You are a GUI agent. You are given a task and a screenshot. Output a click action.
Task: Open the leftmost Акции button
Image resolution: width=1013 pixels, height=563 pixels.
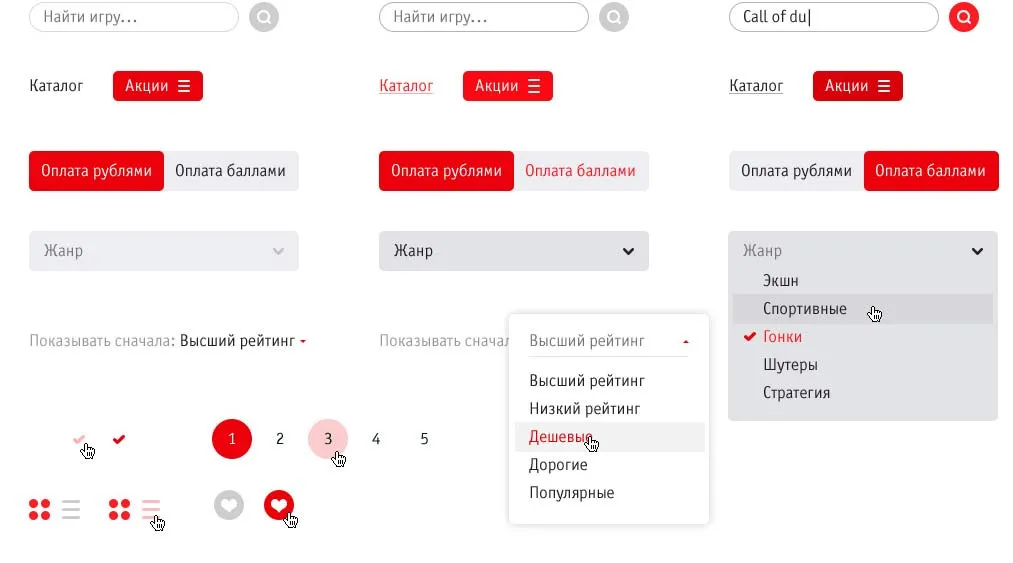pyautogui.click(x=158, y=86)
